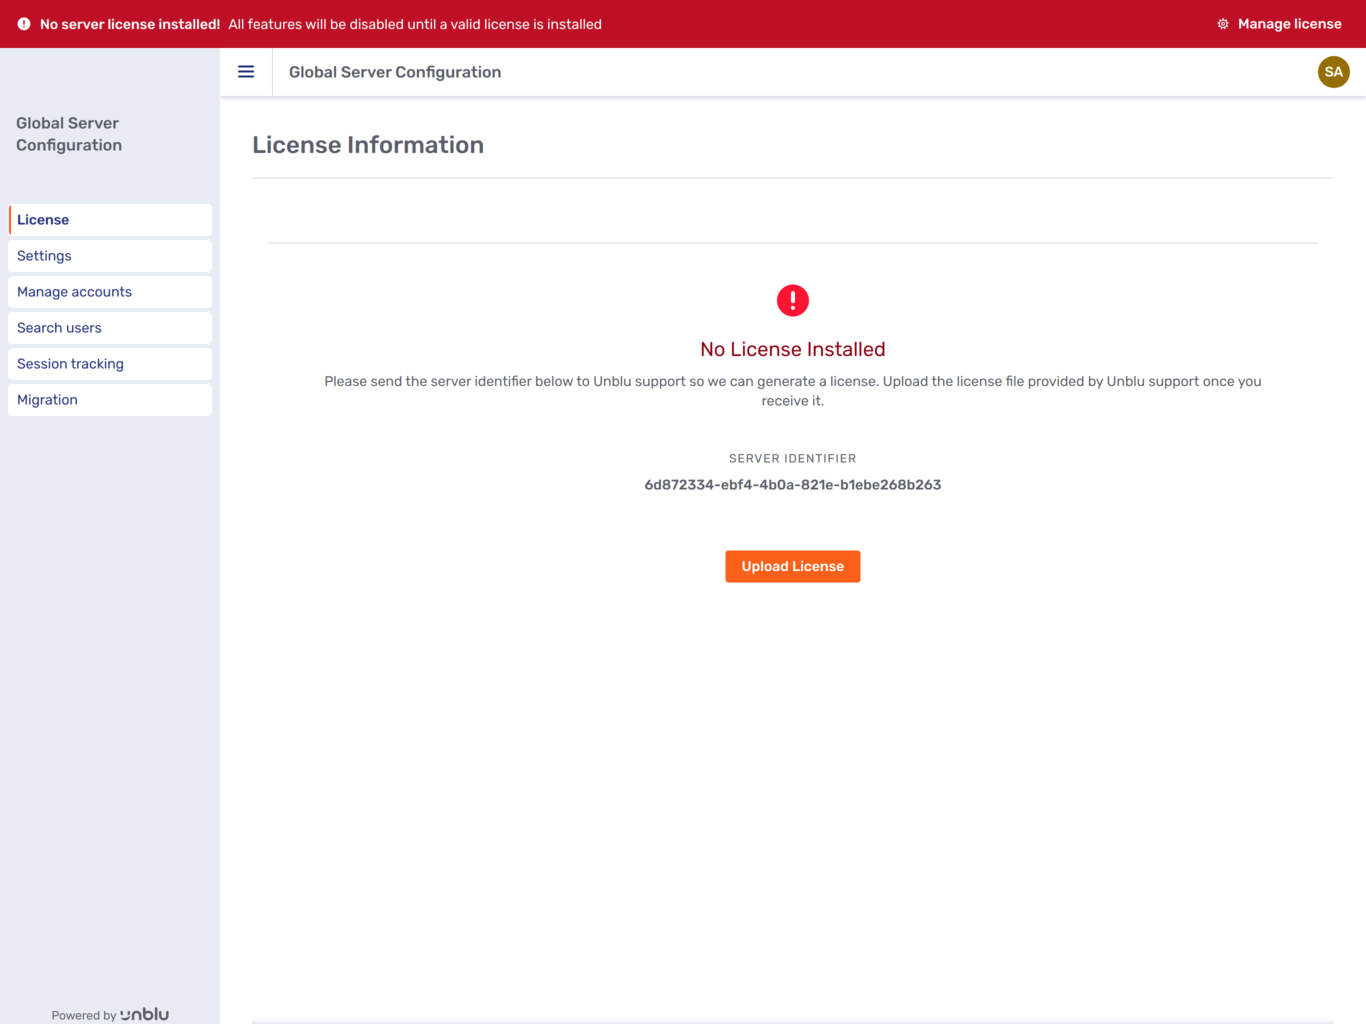Click the Unblu logo at the bottom
Image resolution: width=1366 pixels, height=1024 pixels.
click(144, 1013)
